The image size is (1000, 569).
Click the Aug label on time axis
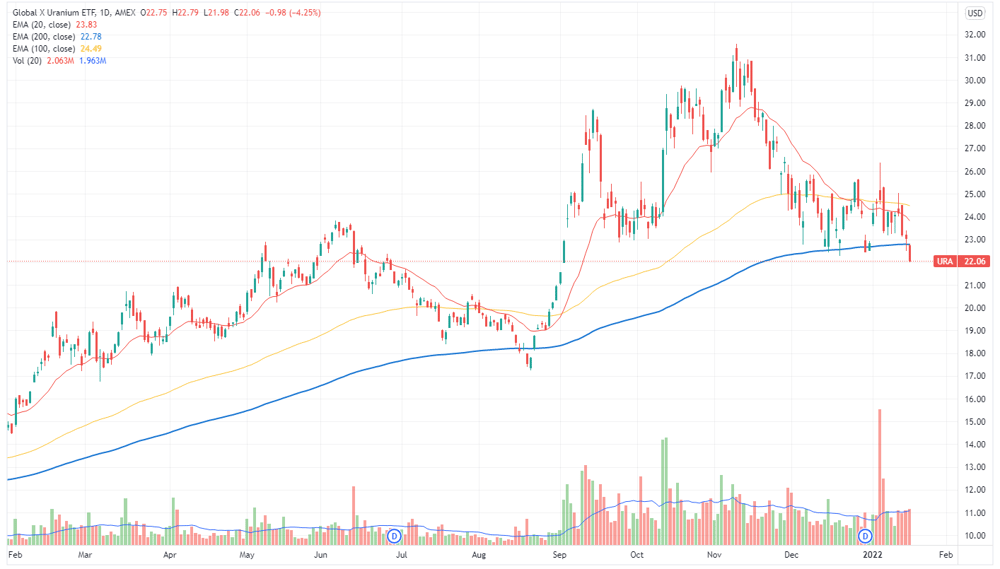pyautogui.click(x=479, y=555)
